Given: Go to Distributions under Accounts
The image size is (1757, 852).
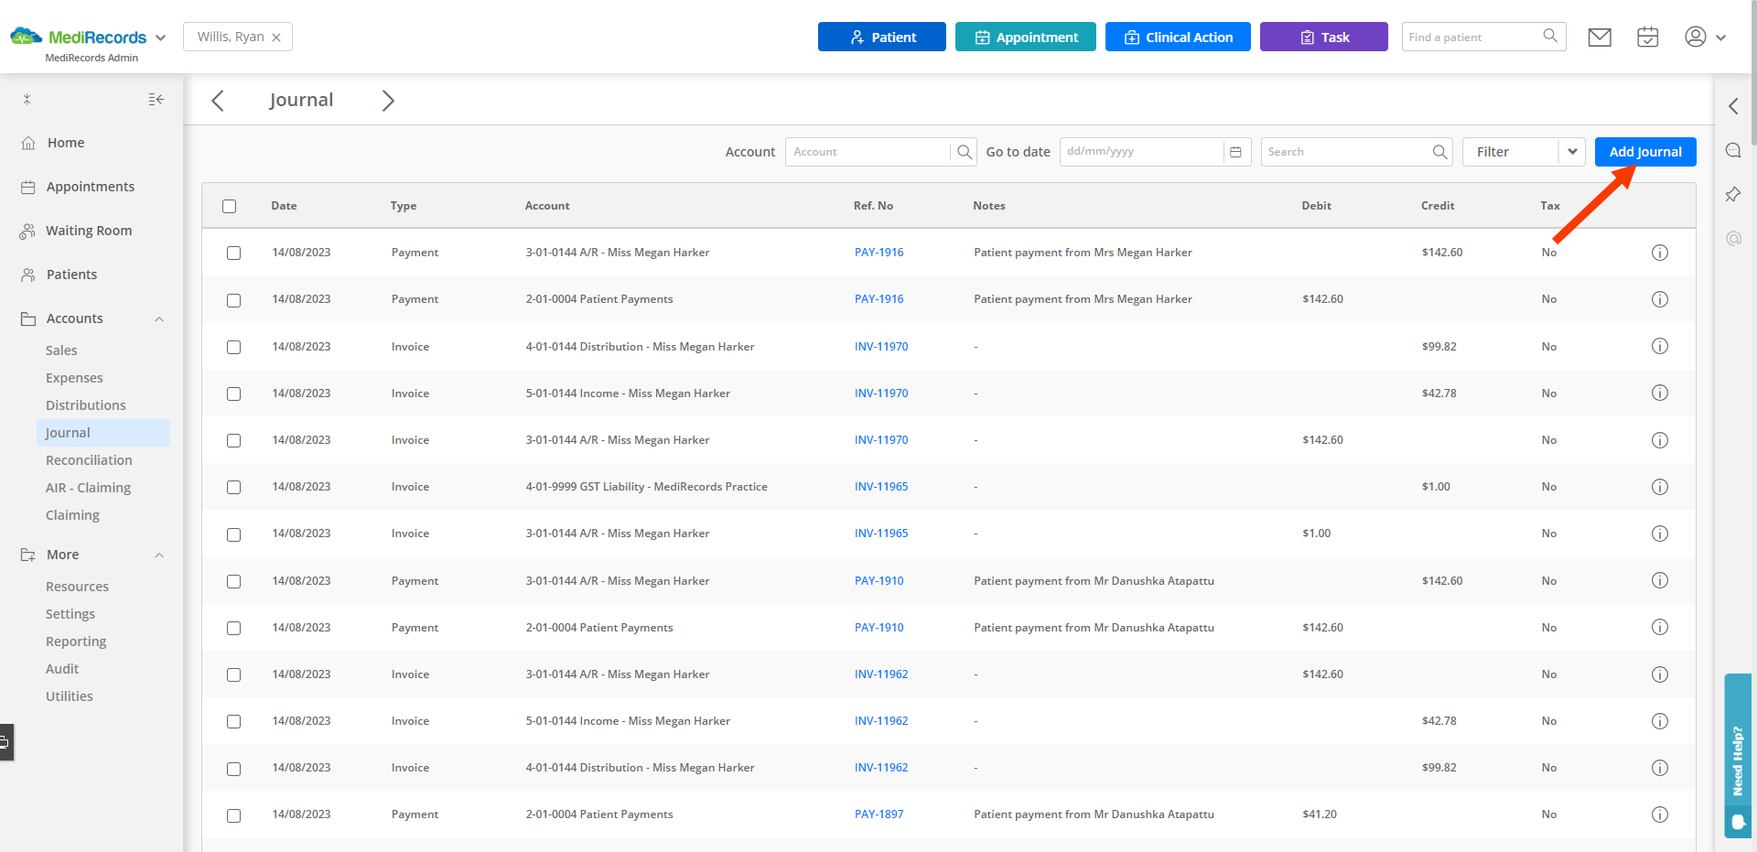Looking at the screenshot, I should [86, 405].
